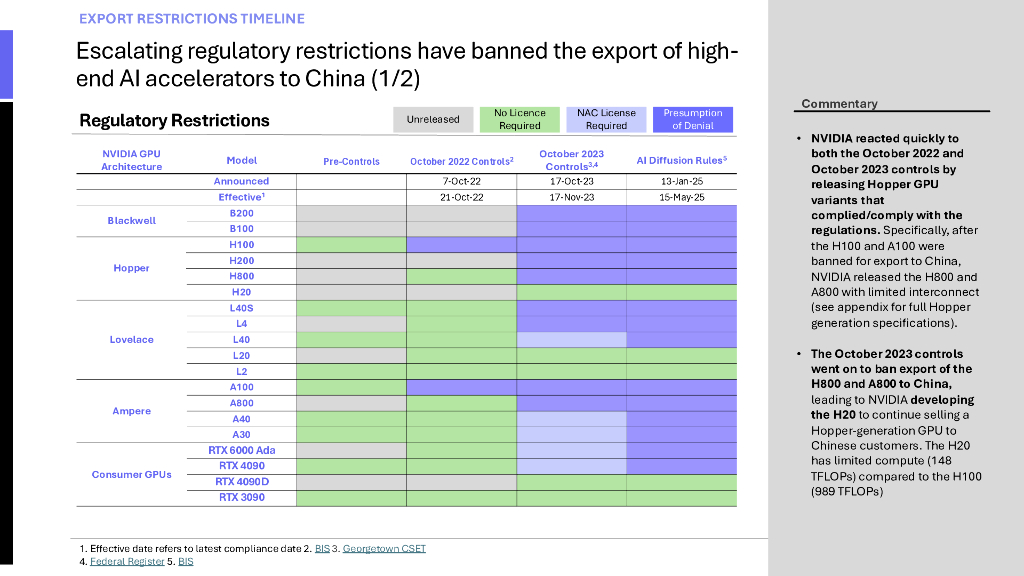
Task: Click the 'October 2022 Controls' column header
Action: click(x=460, y=160)
